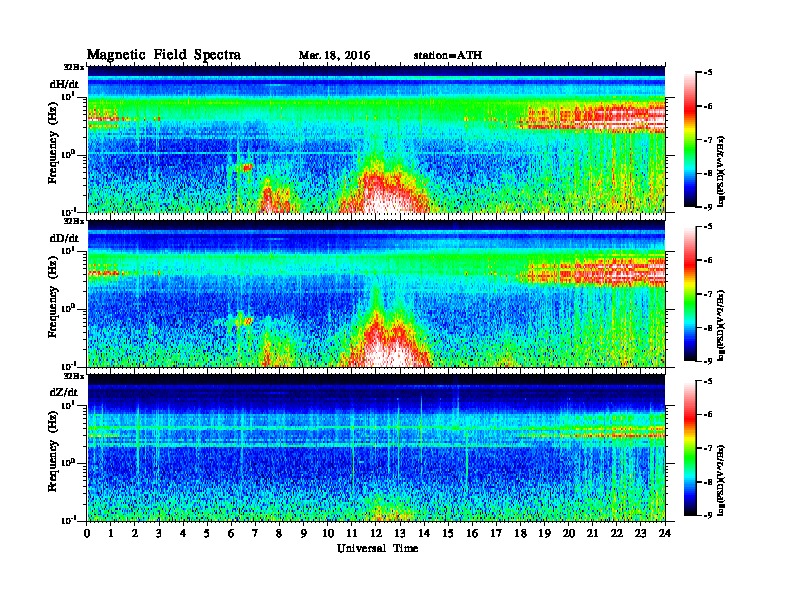Click hour 24 on the time axis

[x=665, y=533]
